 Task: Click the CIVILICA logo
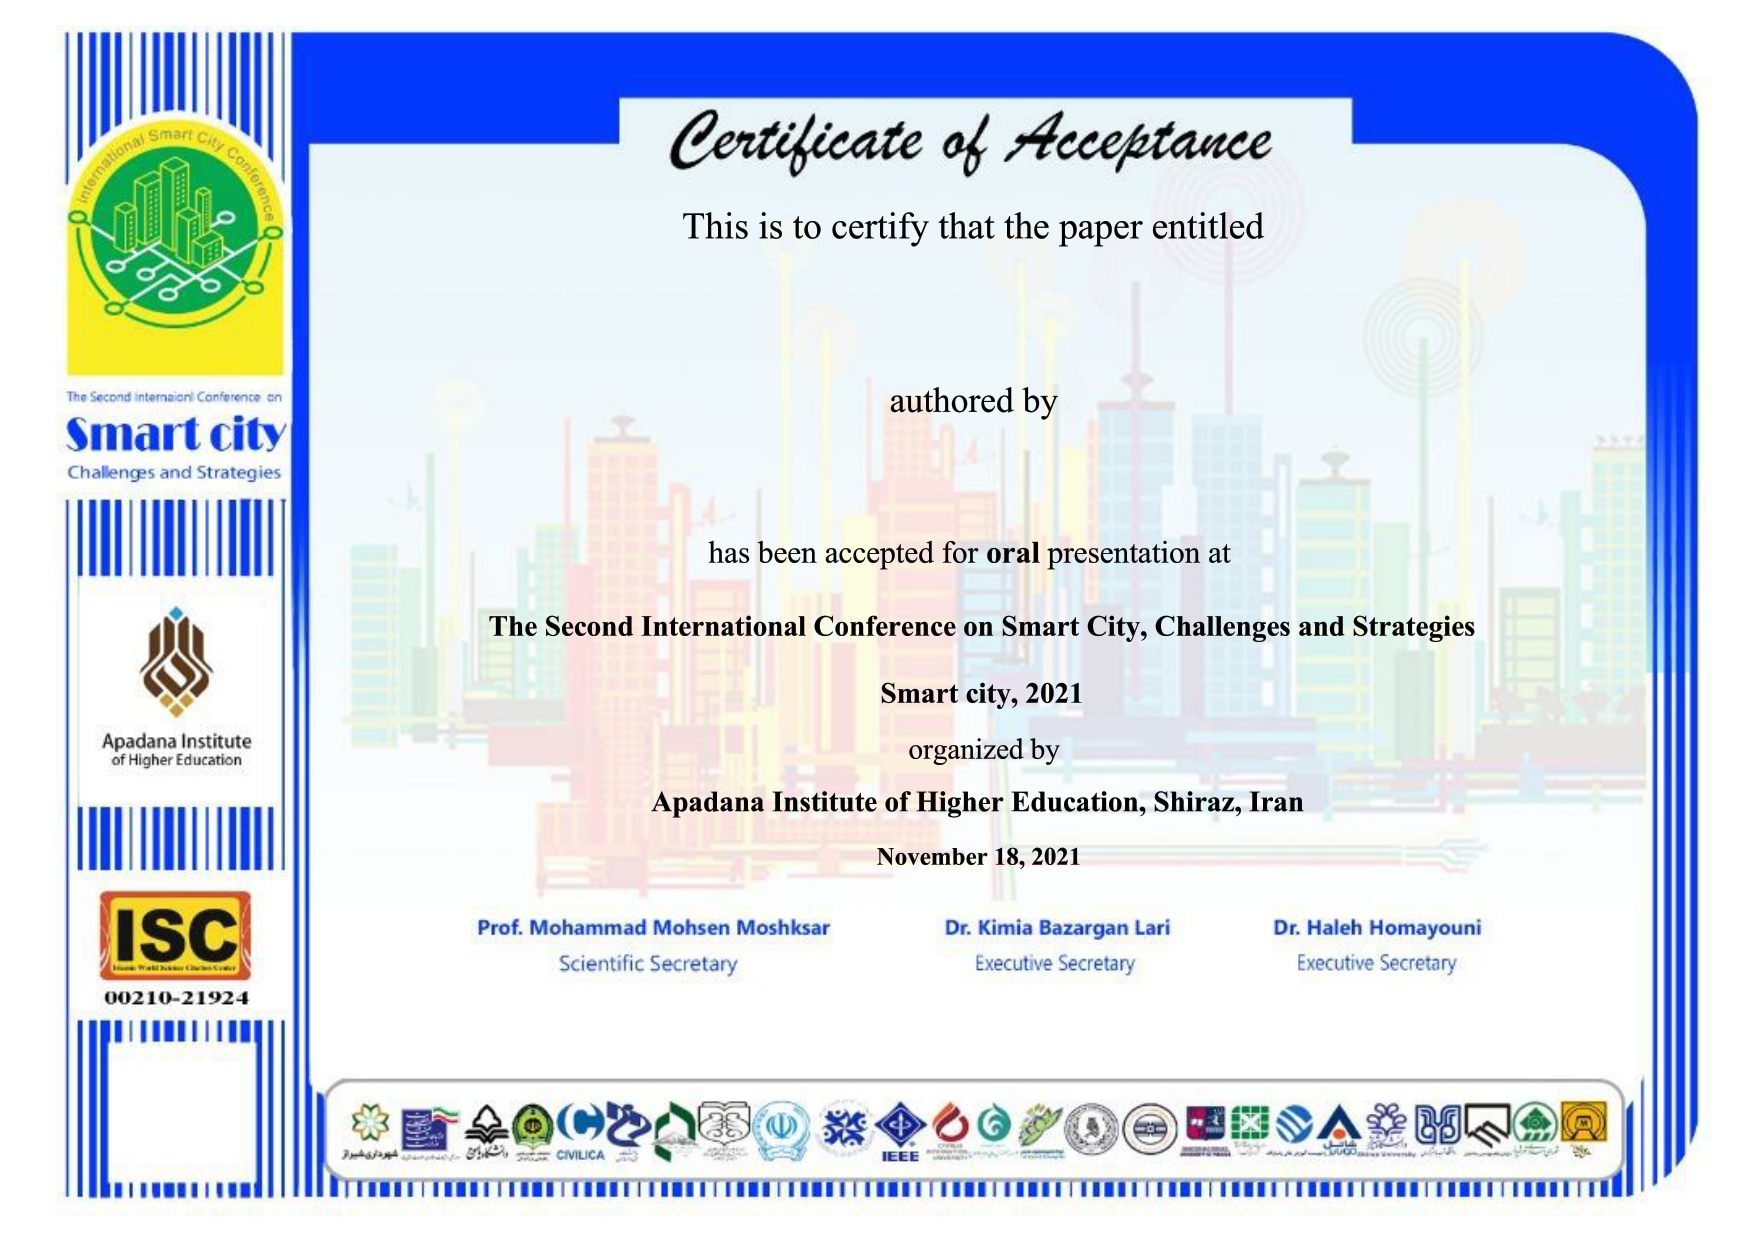pyautogui.click(x=580, y=1131)
